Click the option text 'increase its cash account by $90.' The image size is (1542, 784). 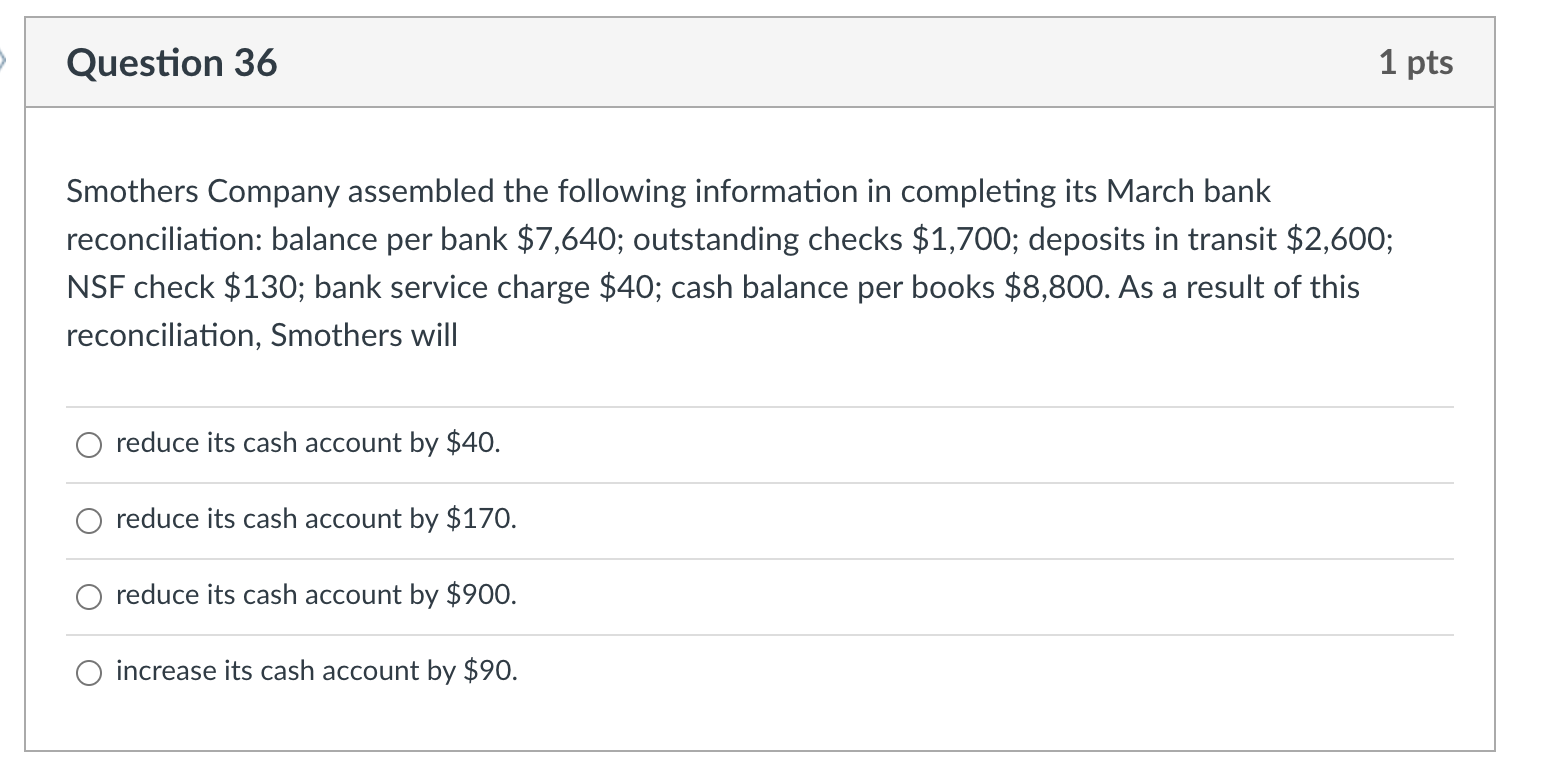[x=317, y=671]
